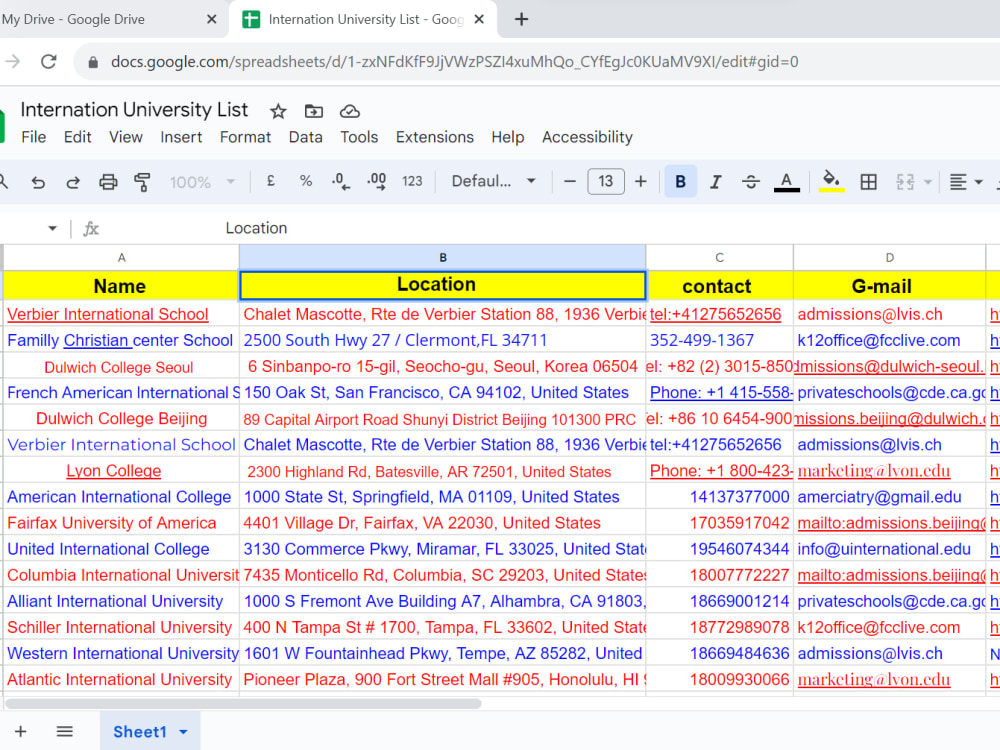Open the Format menu
The width and height of the screenshot is (1000, 750).
245,137
